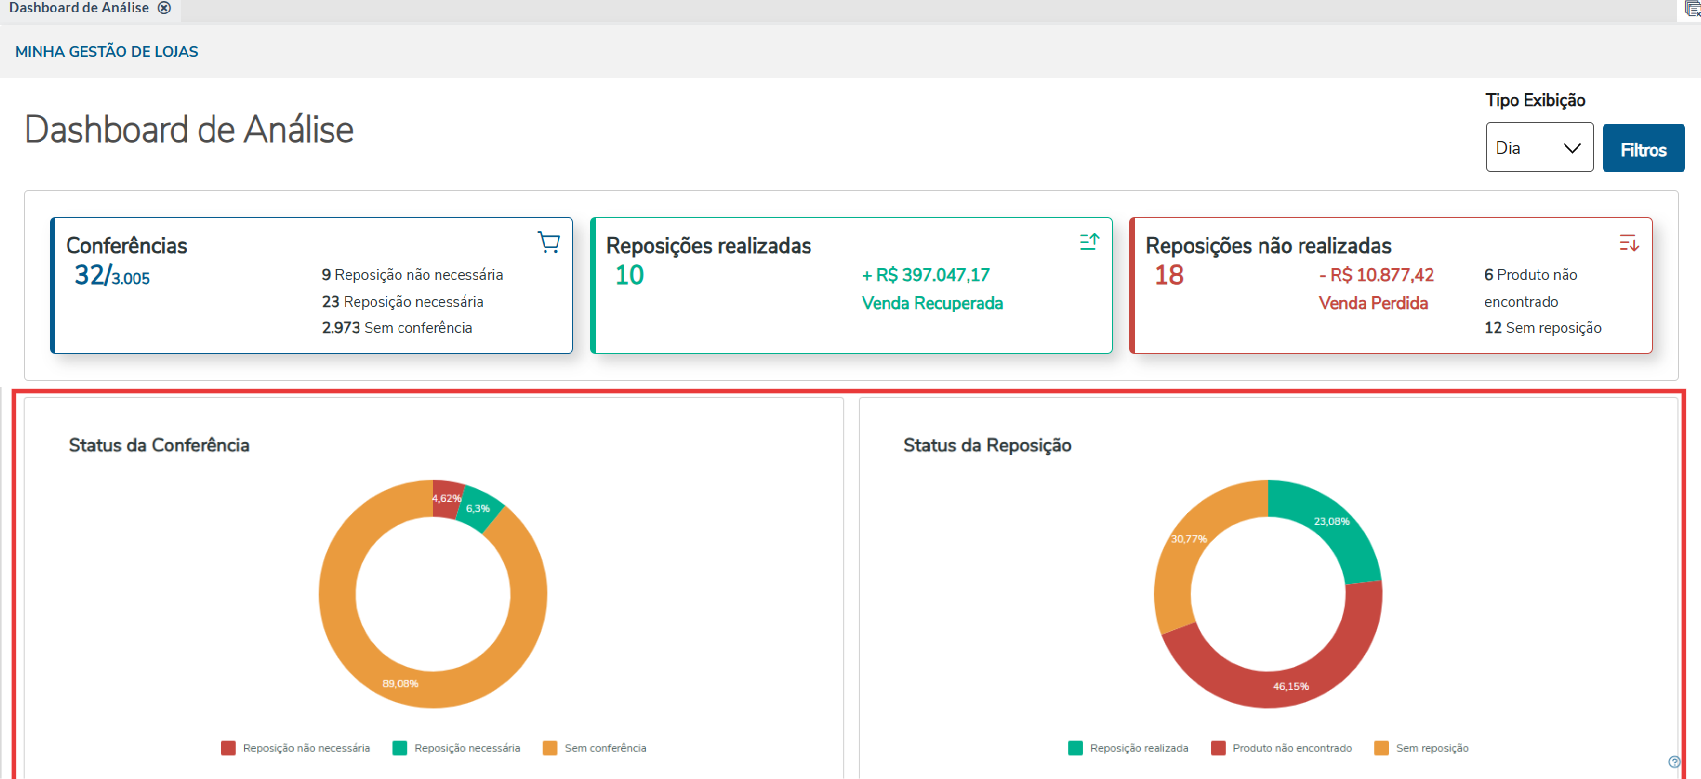Click the 'Status da Reposição' chart title

[987, 445]
